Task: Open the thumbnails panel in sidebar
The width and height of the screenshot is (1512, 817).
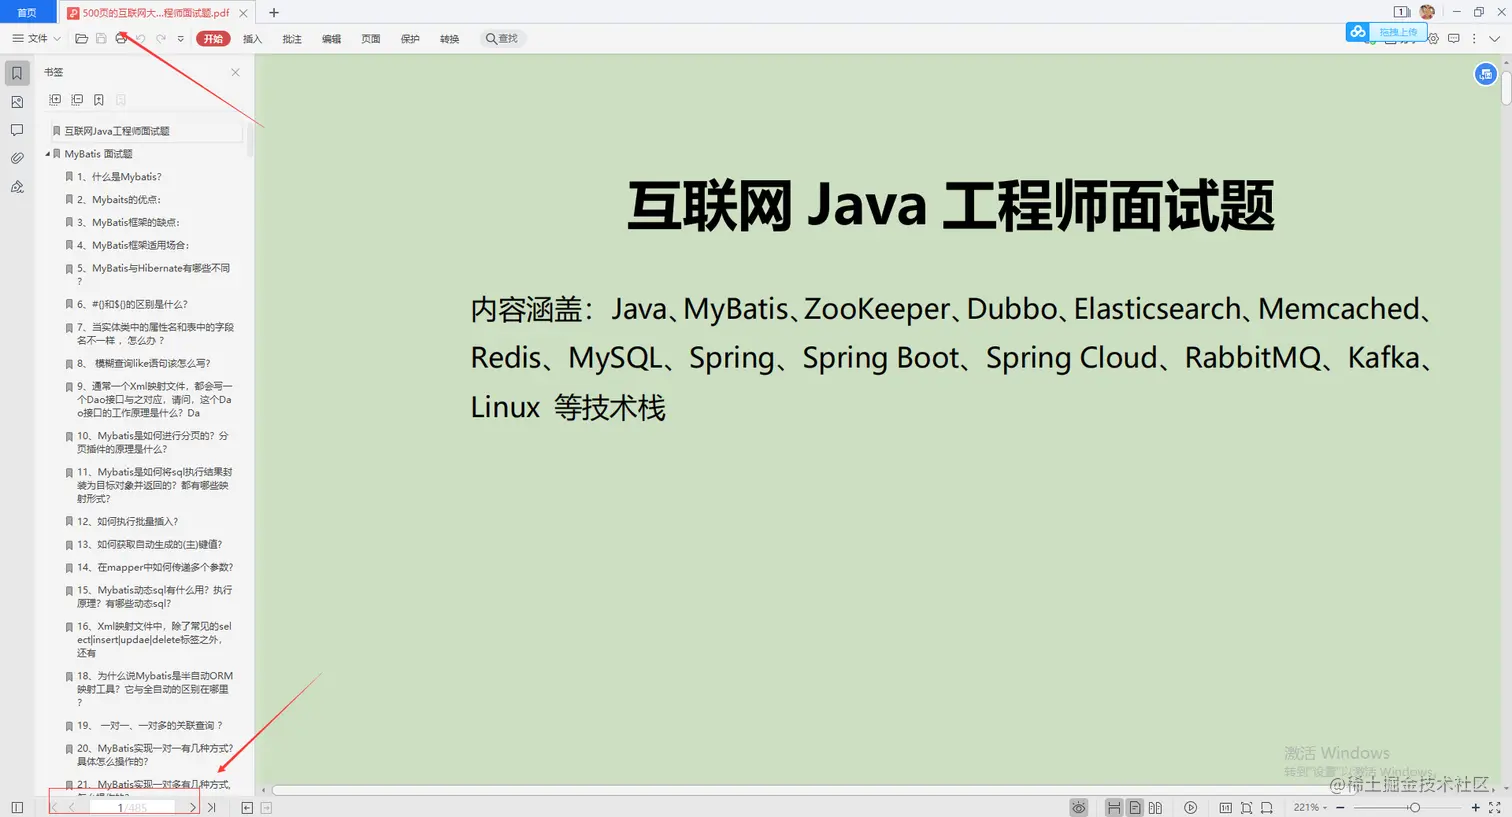Action: click(17, 102)
